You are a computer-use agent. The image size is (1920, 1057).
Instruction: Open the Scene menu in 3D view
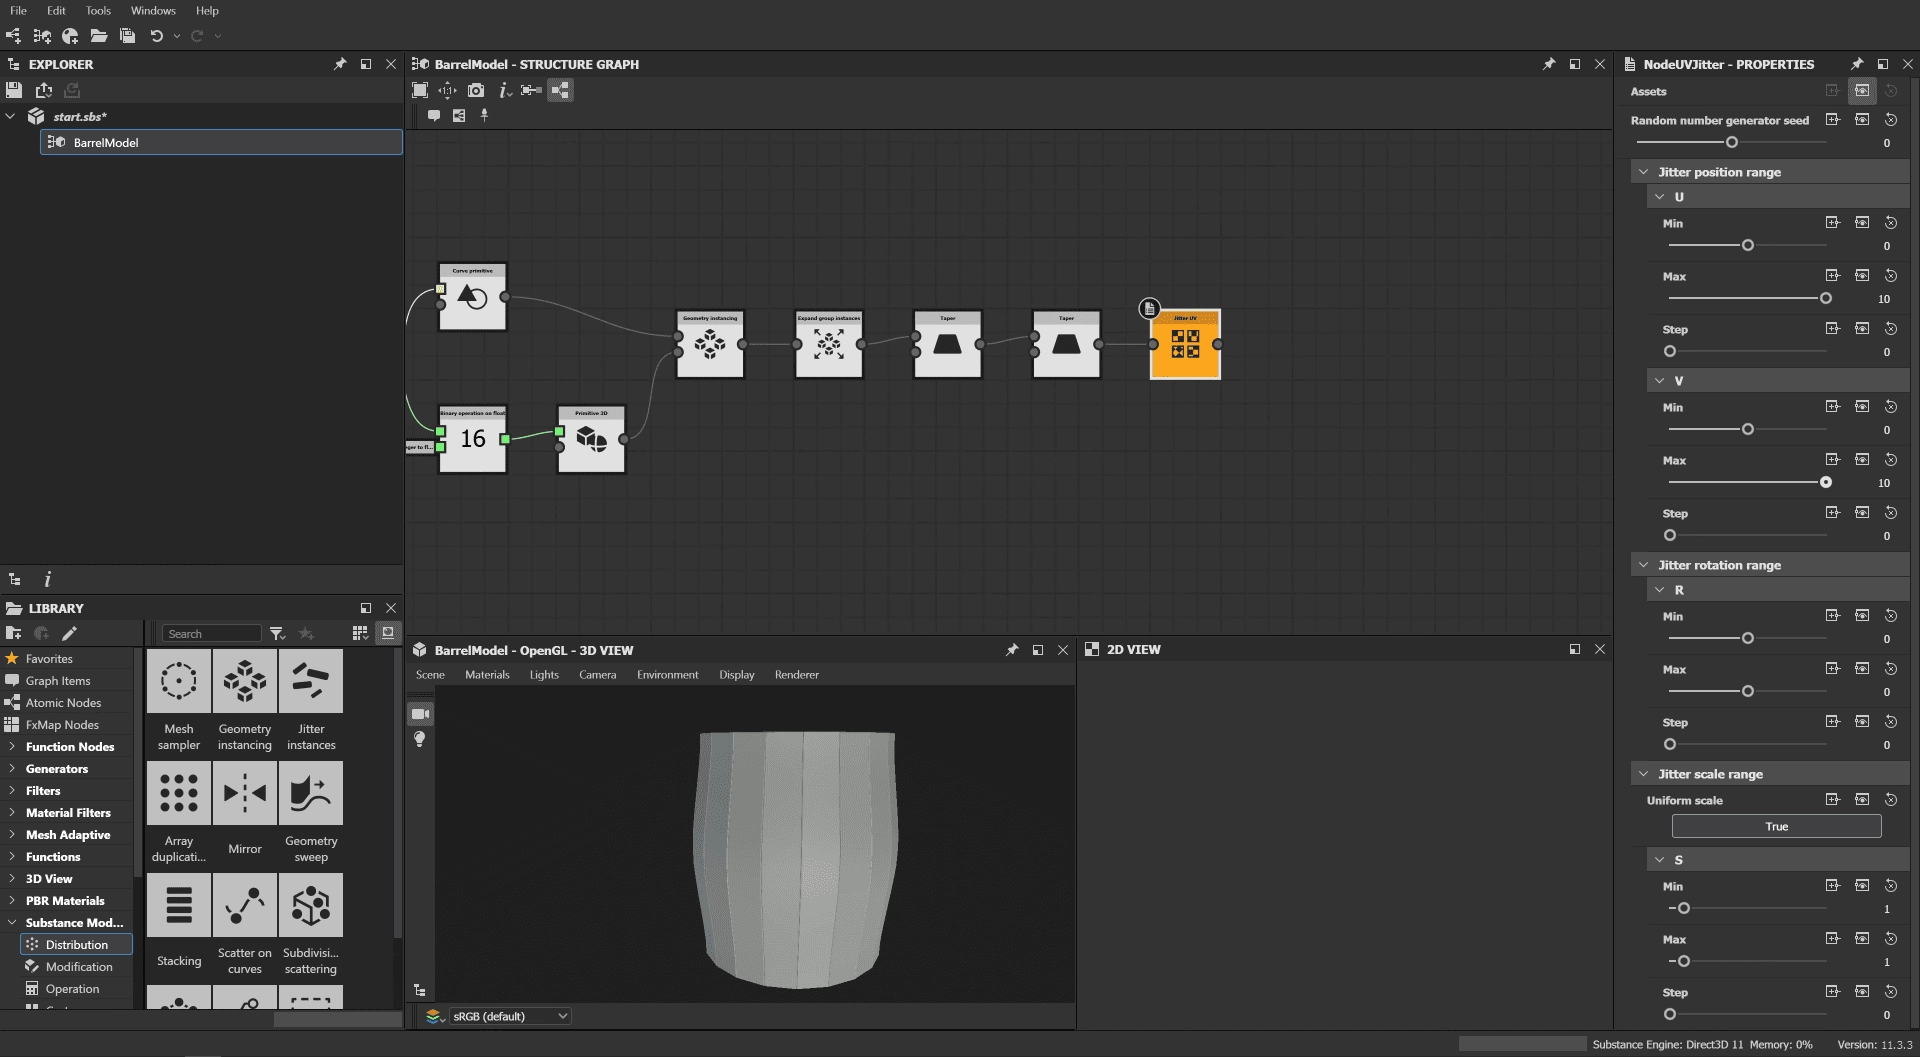[x=430, y=675]
